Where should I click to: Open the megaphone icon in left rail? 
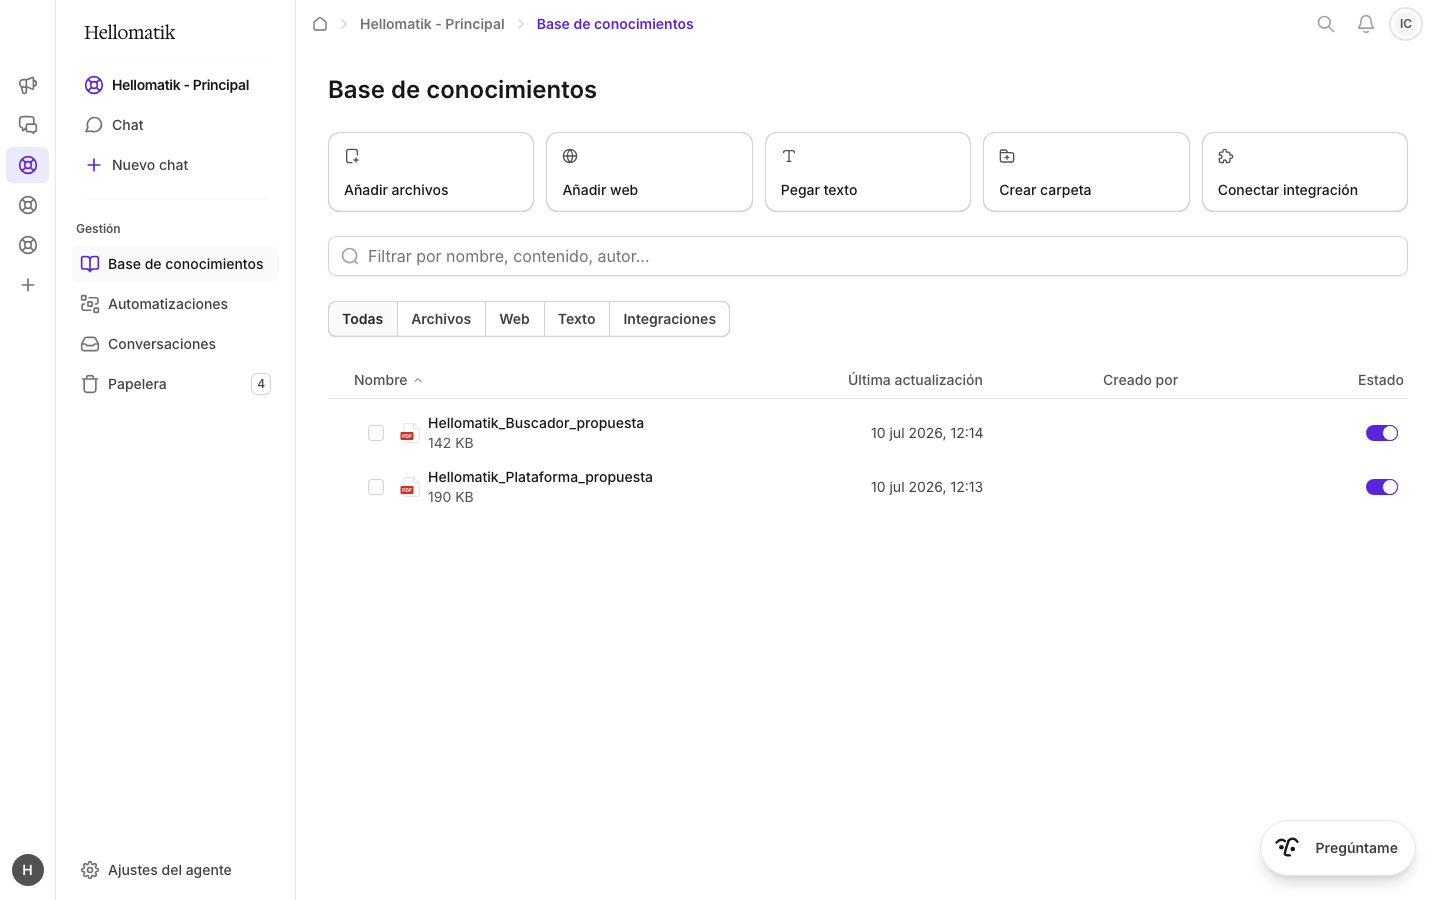coord(28,85)
